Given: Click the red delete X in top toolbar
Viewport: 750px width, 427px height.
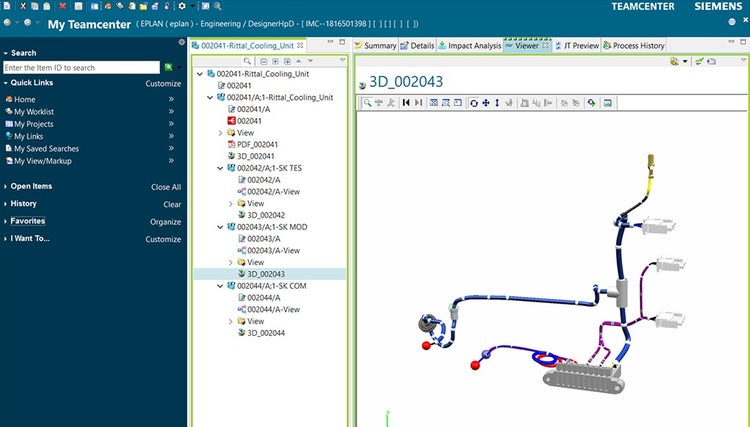Looking at the screenshot, I should click(63, 6).
